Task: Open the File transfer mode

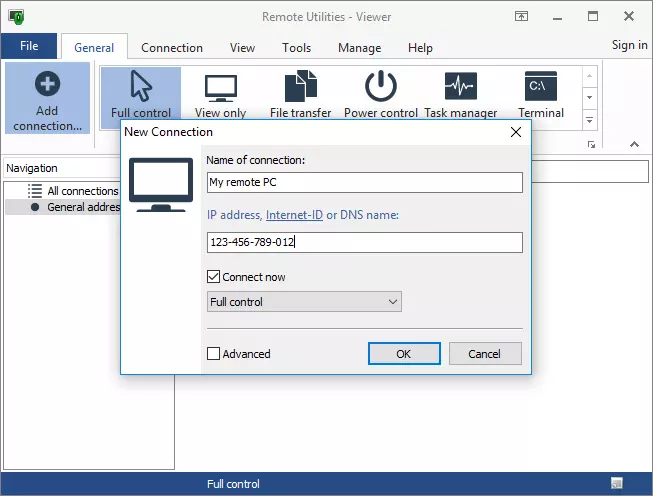Action: tap(300, 88)
